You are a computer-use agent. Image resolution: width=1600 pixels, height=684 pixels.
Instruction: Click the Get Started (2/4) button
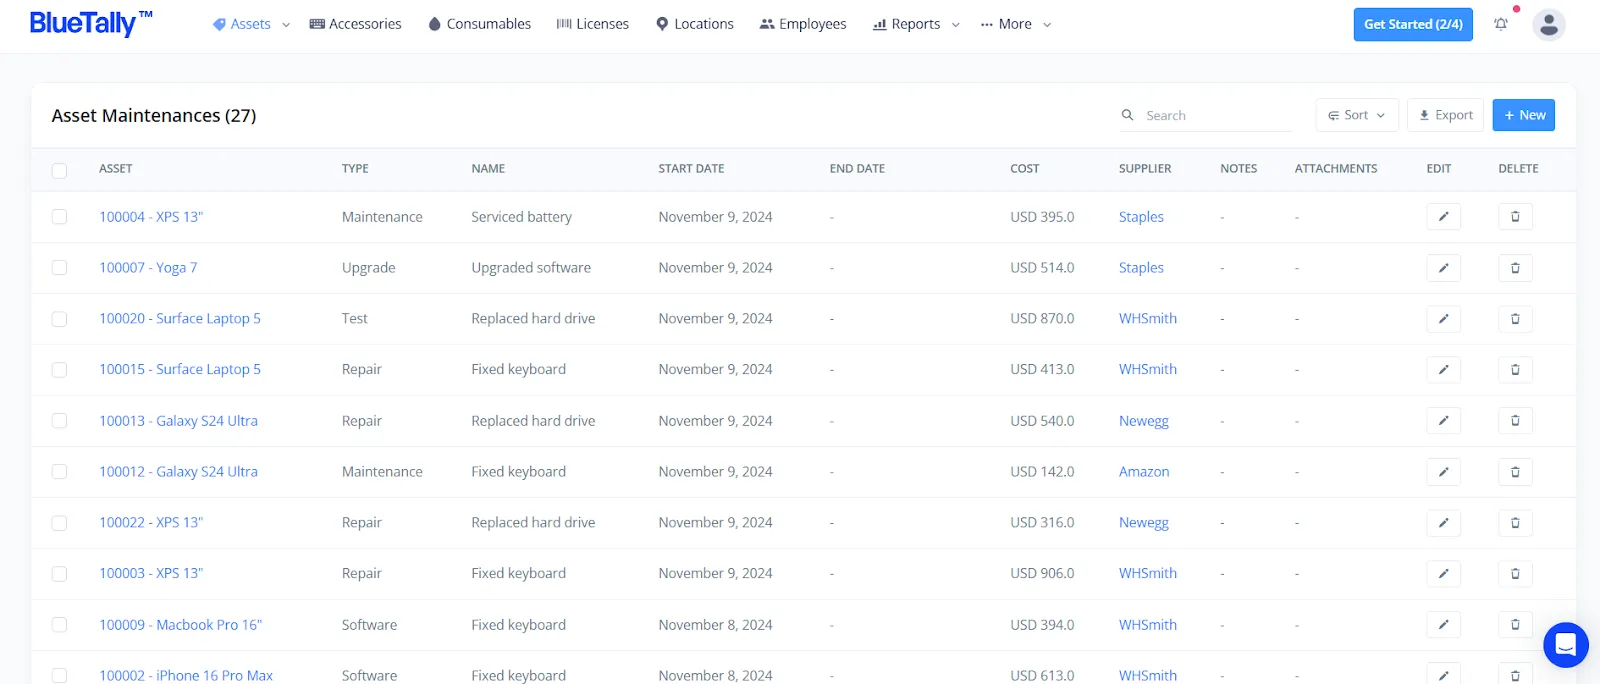pos(1413,24)
